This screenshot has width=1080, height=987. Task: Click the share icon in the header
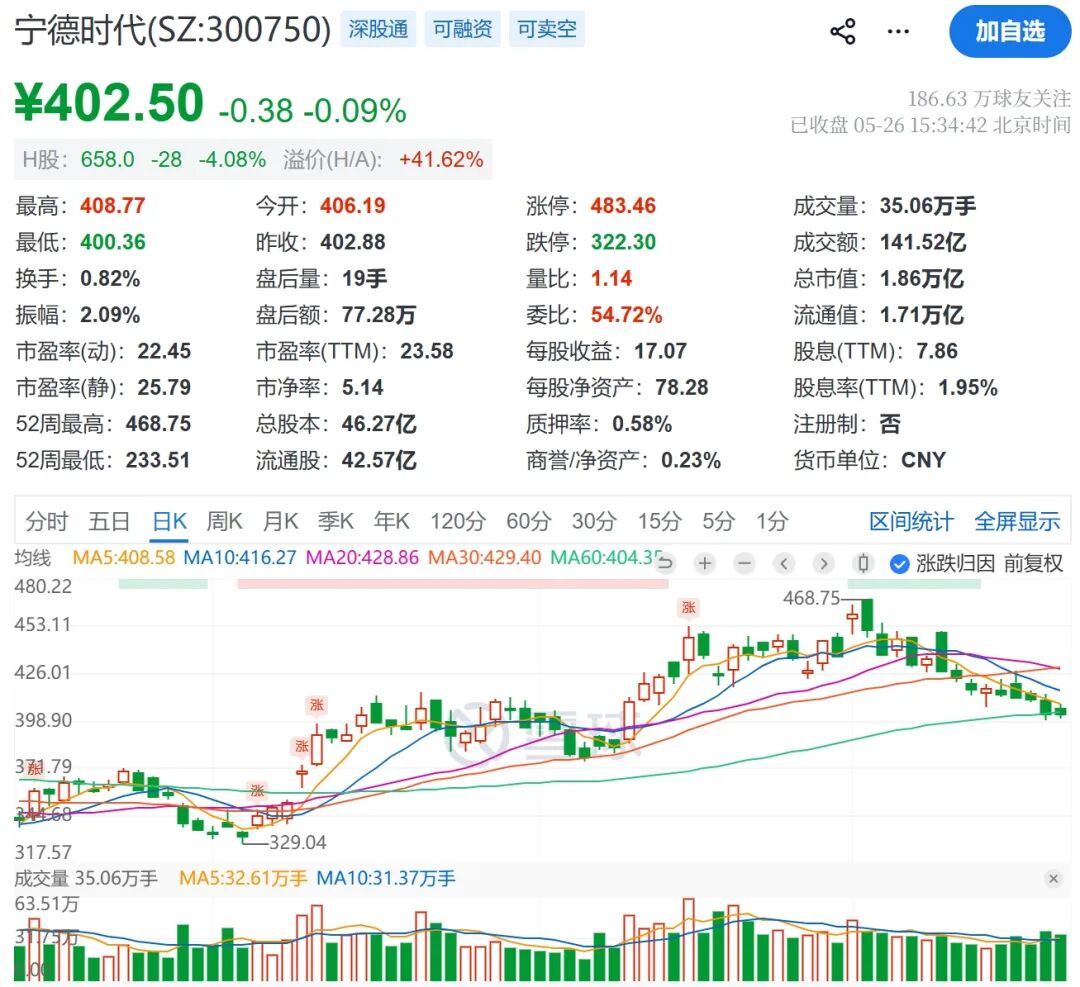[842, 32]
